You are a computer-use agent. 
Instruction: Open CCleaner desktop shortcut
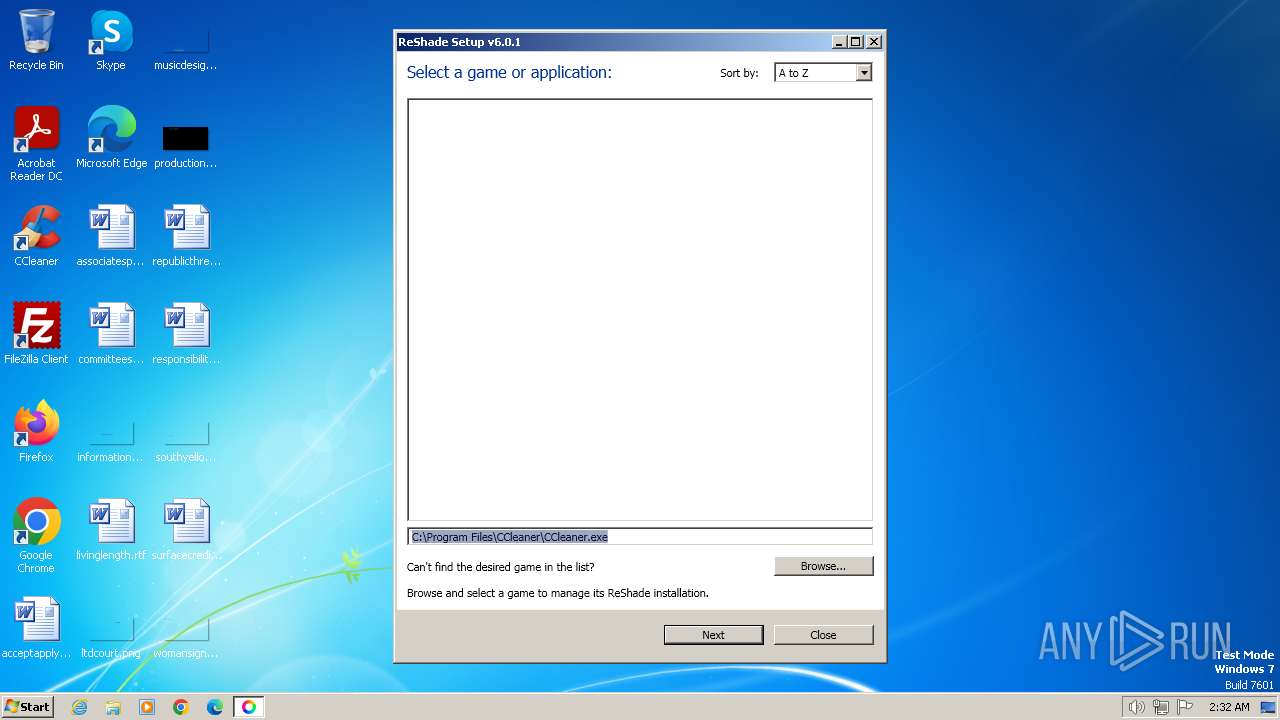click(36, 236)
